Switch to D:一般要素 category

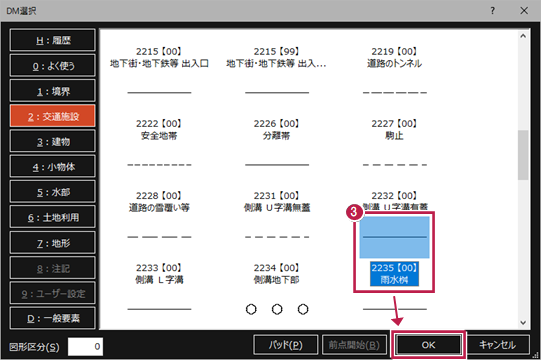pyautogui.click(x=52, y=318)
